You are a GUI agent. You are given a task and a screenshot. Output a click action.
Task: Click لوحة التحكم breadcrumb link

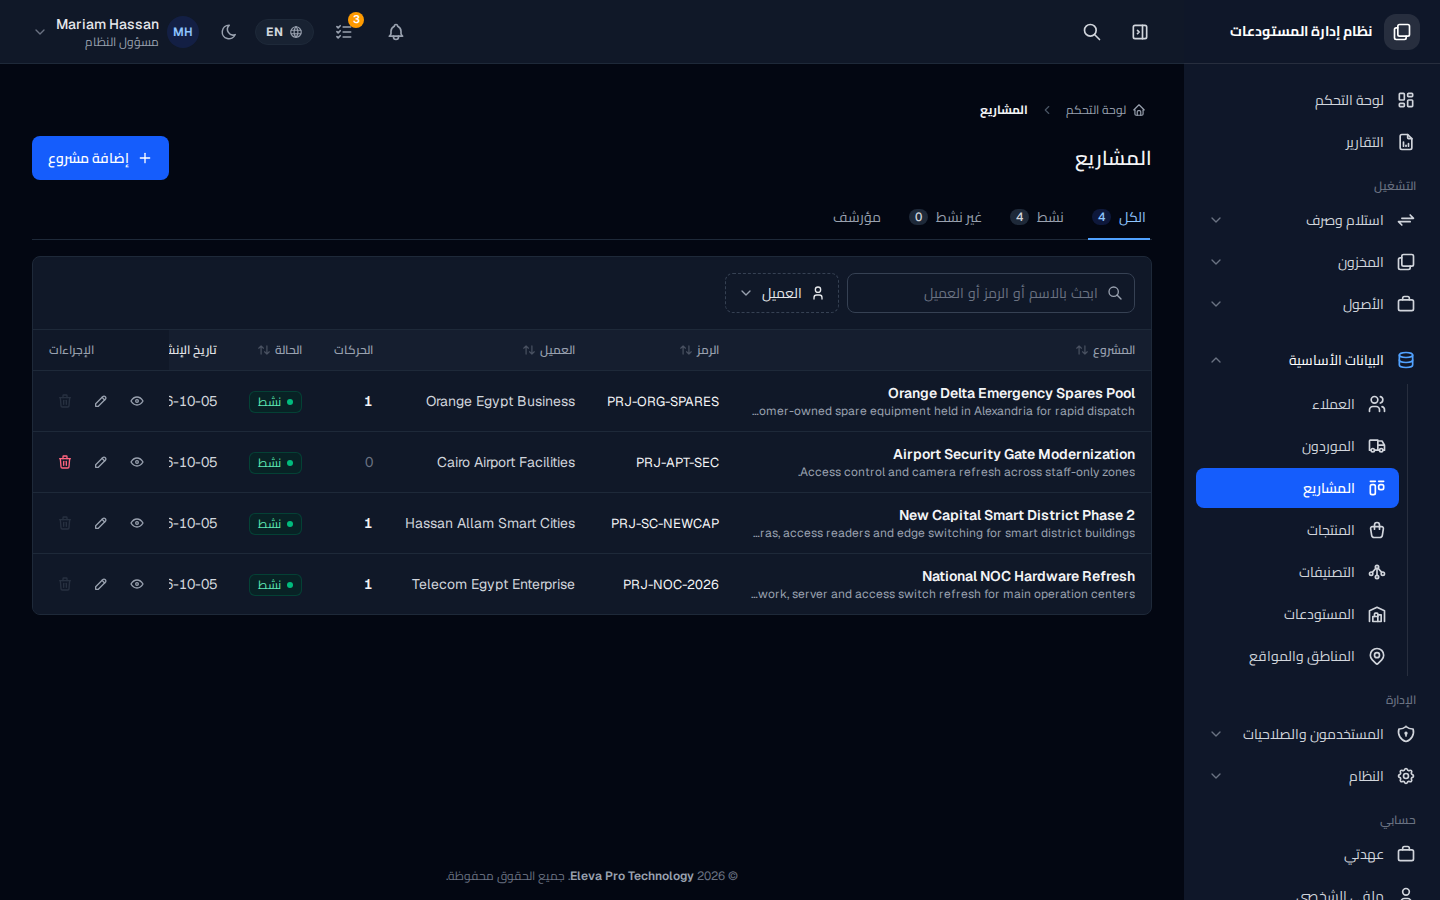(x=1105, y=110)
